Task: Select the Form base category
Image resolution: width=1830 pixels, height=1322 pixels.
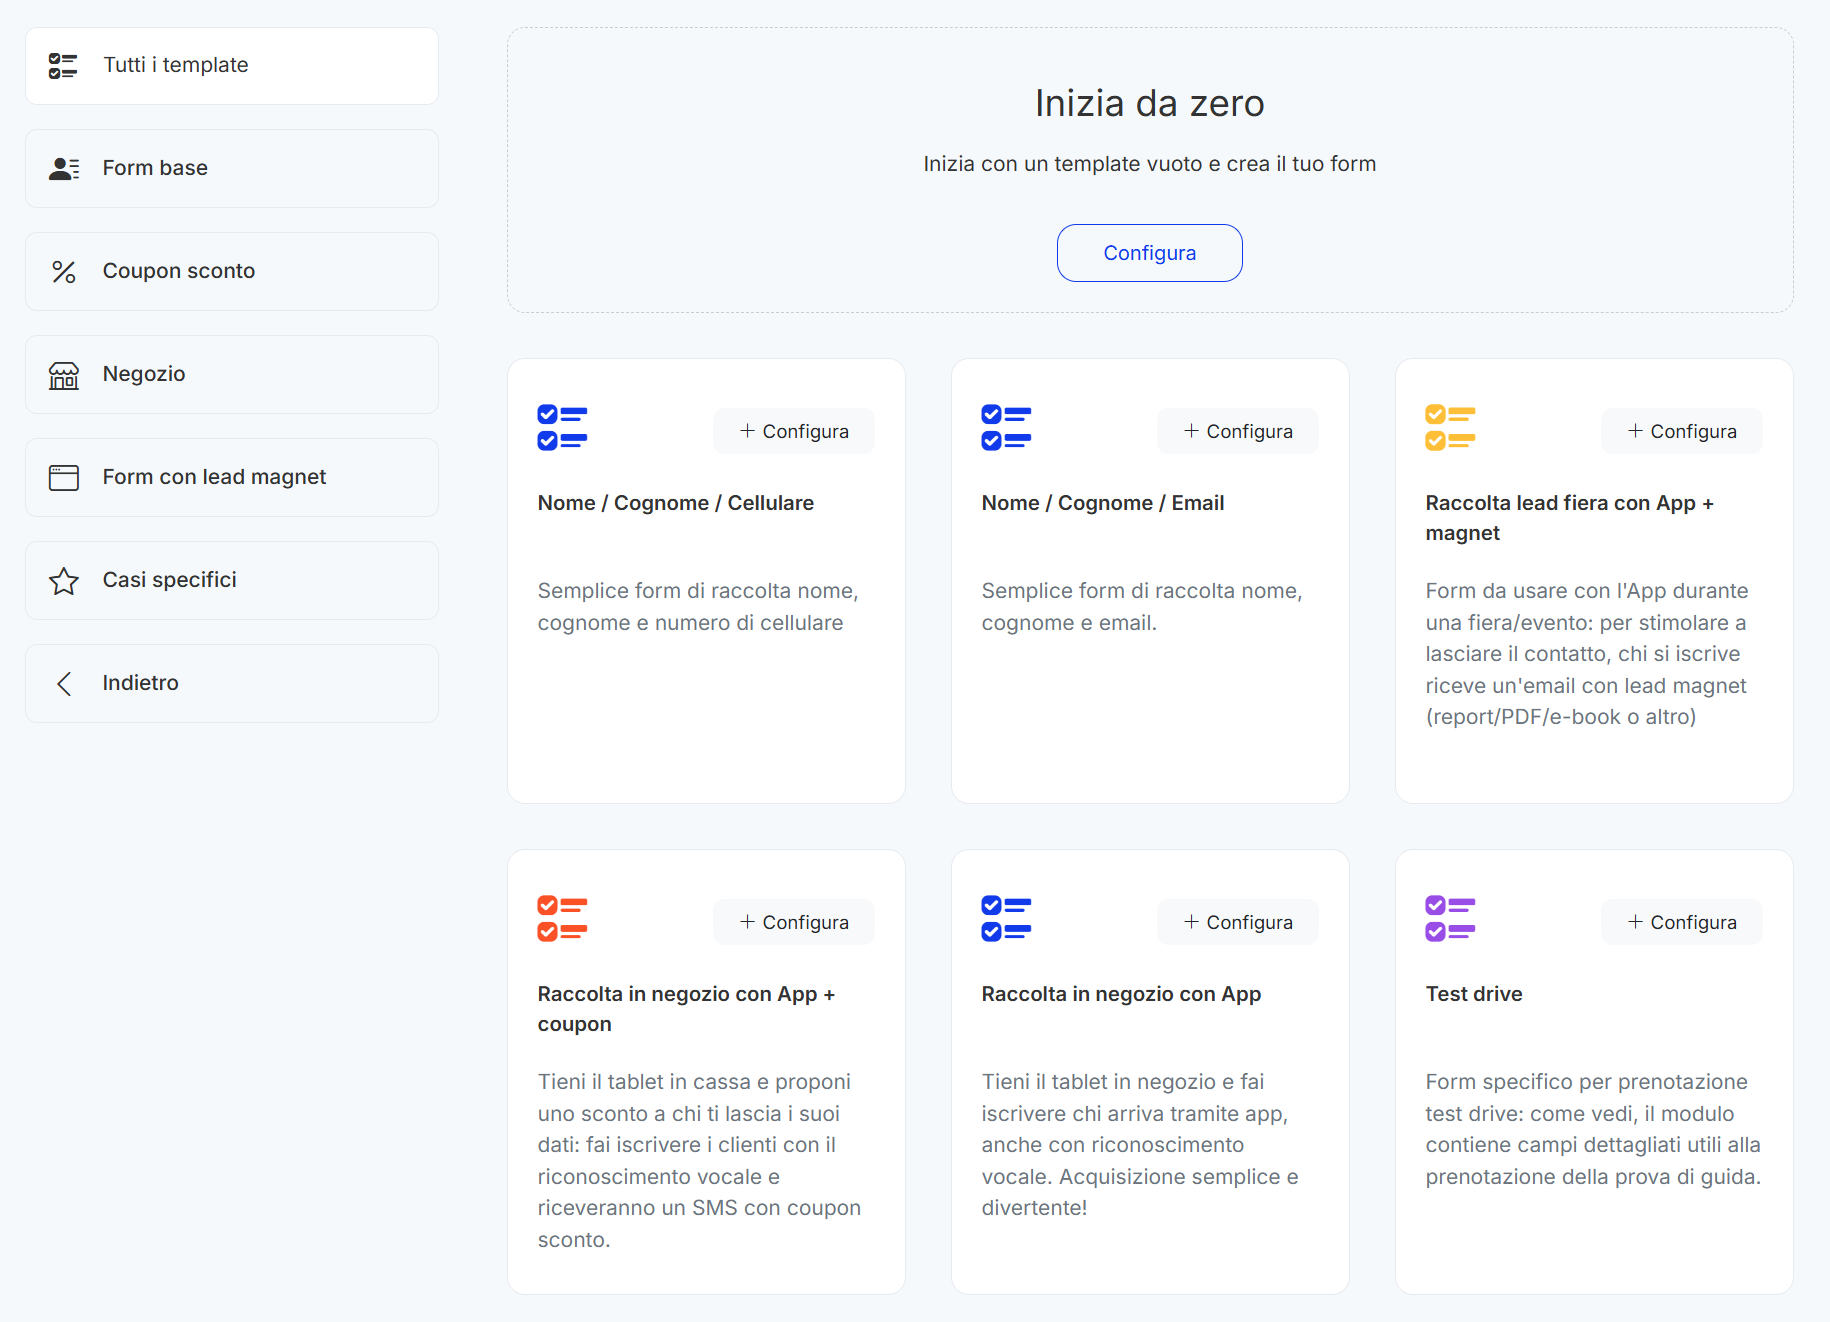Action: point(232,169)
